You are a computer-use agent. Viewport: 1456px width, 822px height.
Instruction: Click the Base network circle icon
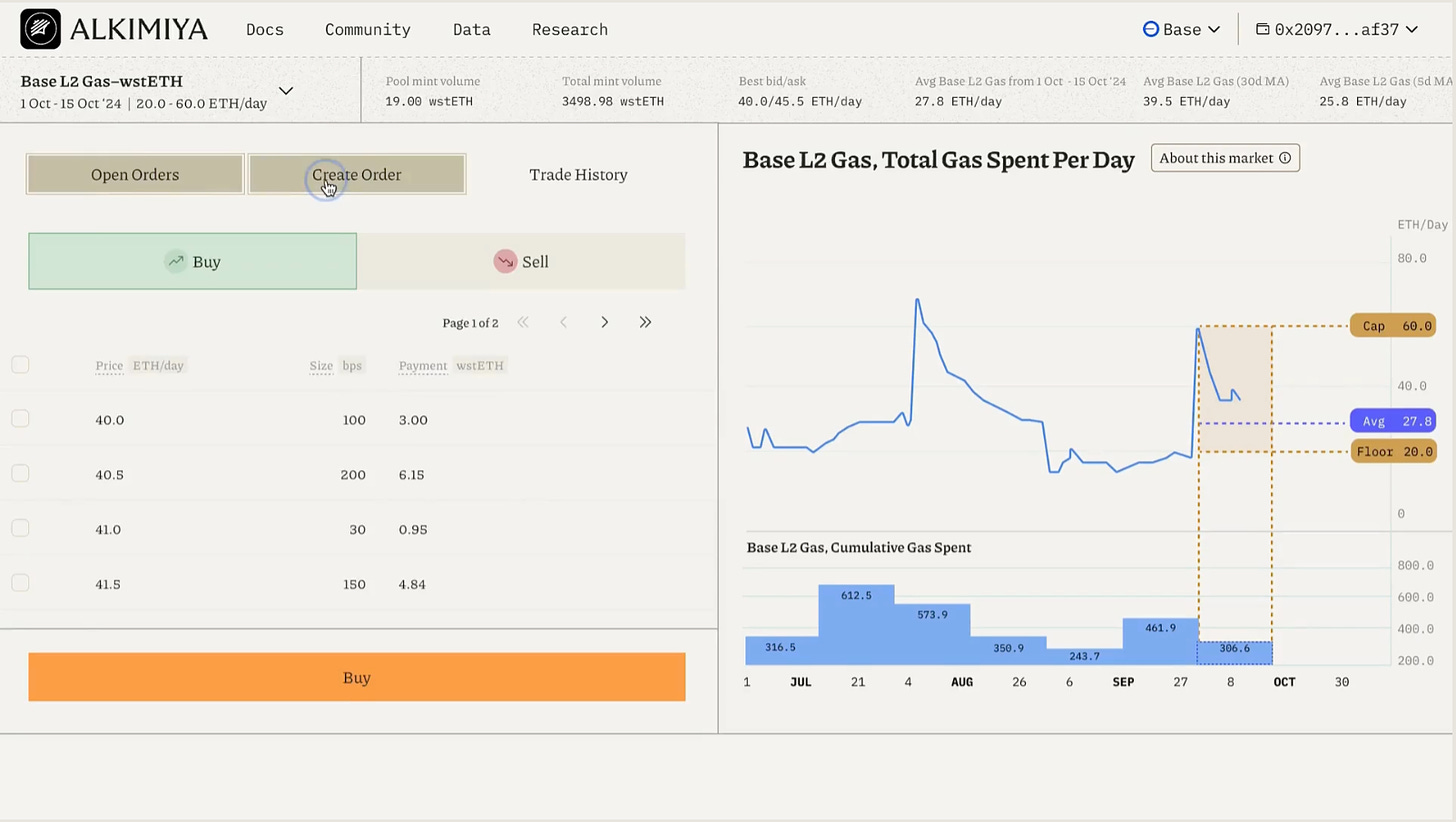1151,30
